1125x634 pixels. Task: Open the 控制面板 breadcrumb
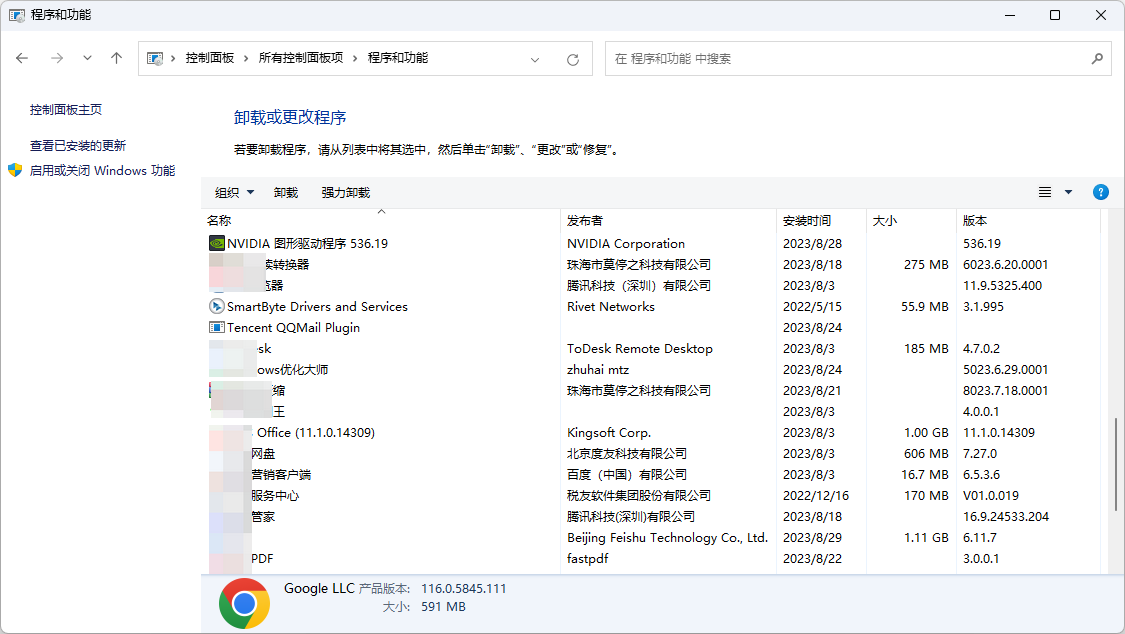tap(210, 58)
